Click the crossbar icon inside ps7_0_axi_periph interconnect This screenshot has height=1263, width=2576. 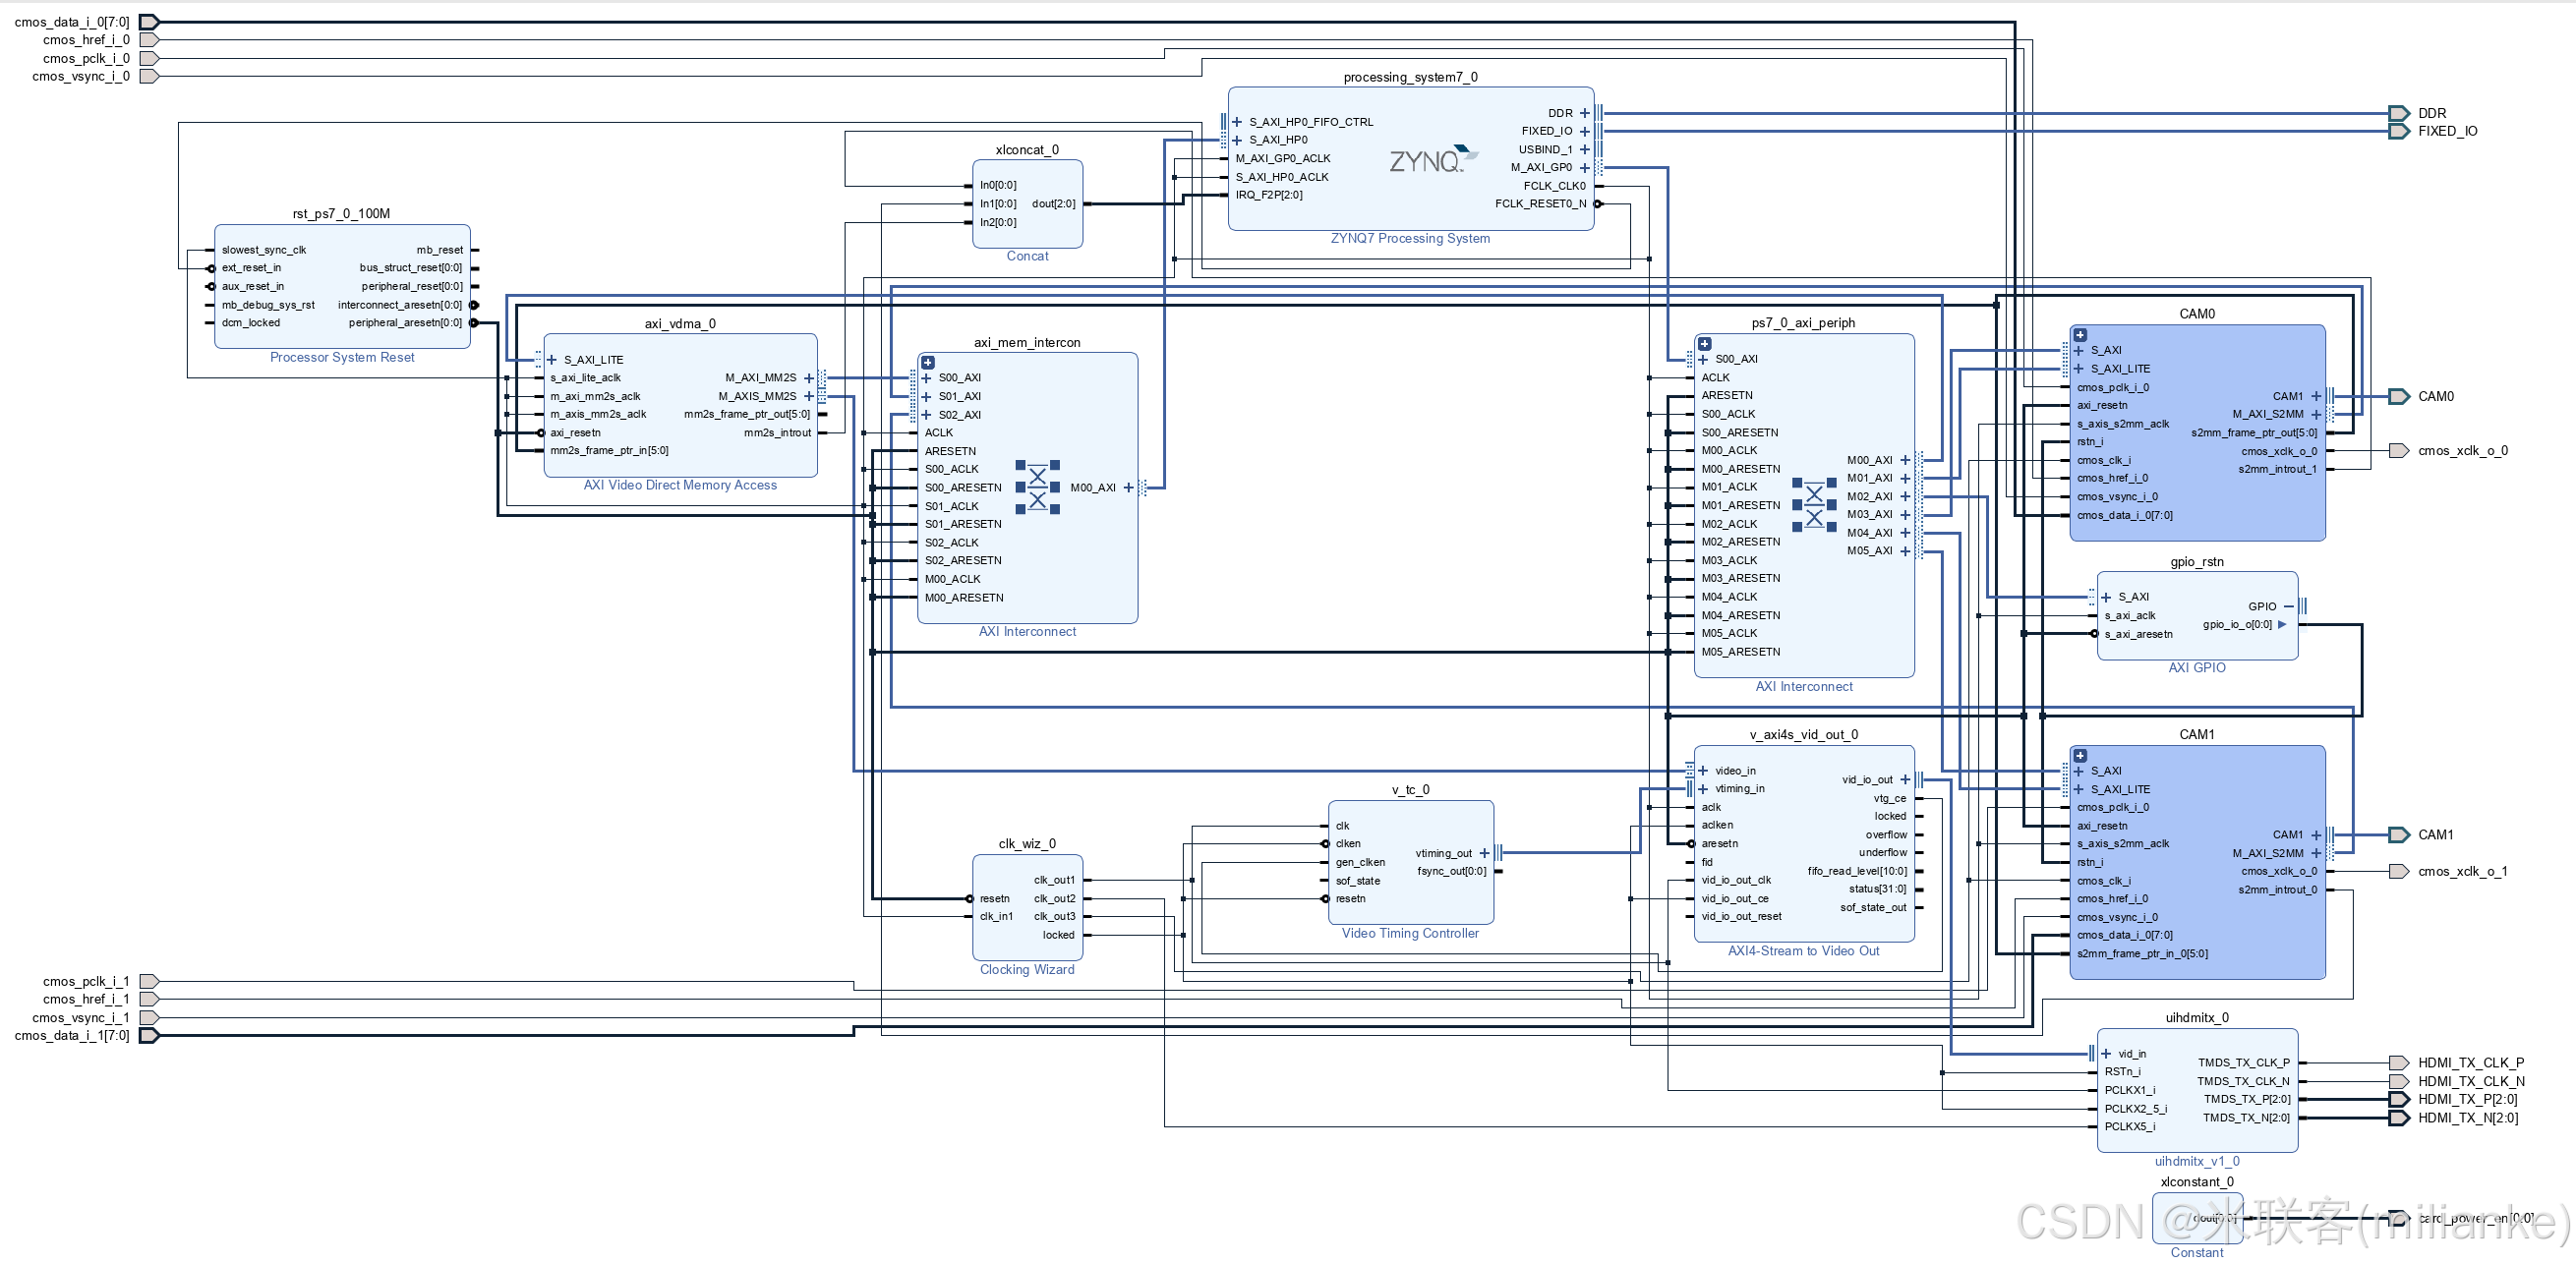(1815, 505)
